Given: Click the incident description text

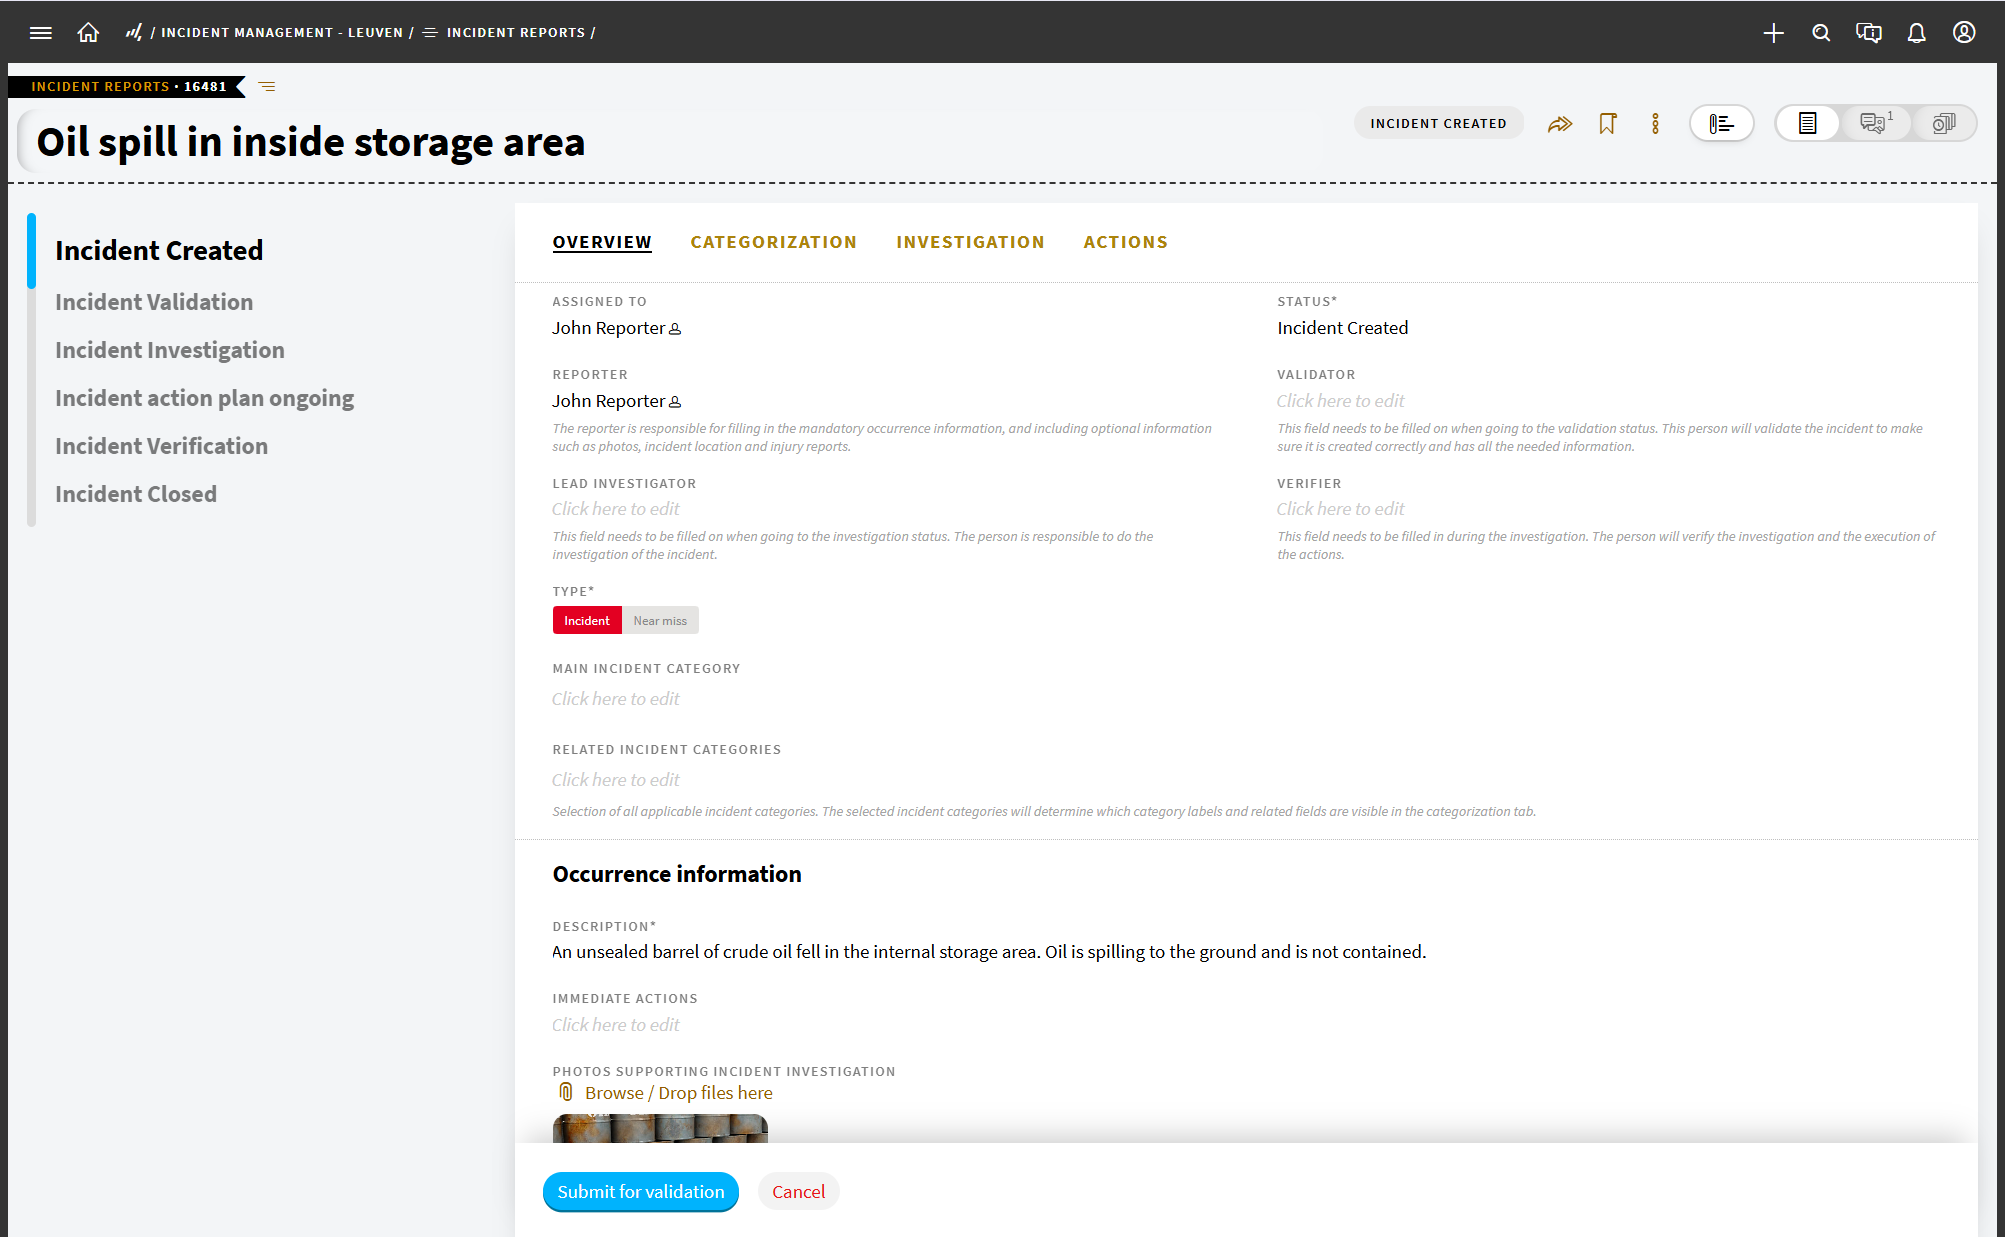Looking at the screenshot, I should (x=989, y=952).
